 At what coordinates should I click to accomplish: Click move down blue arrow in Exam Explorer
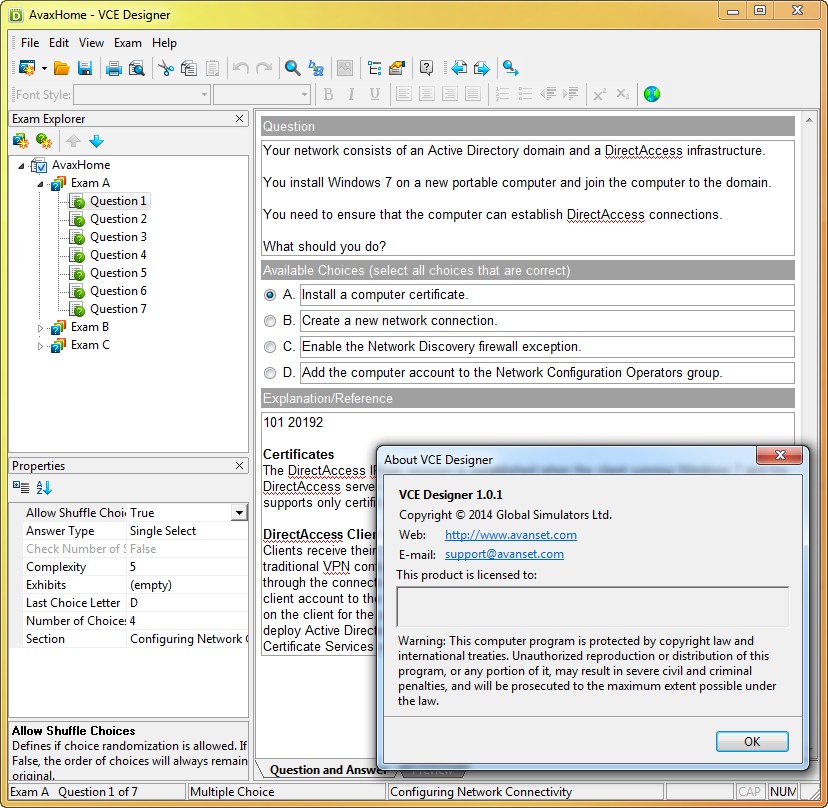pyautogui.click(x=97, y=141)
